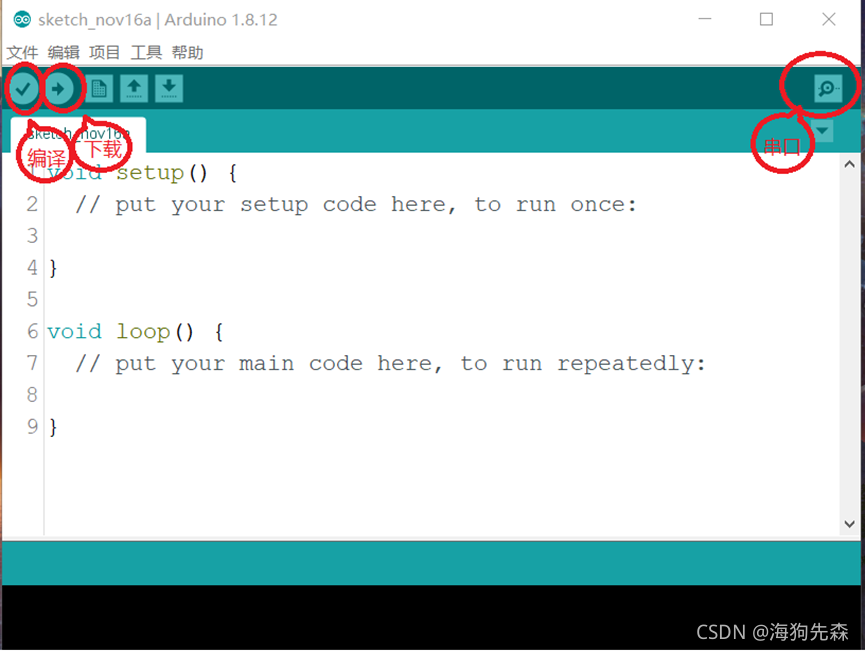Select the sketch_nov16a tab
The image size is (865, 651).
(x=78, y=134)
